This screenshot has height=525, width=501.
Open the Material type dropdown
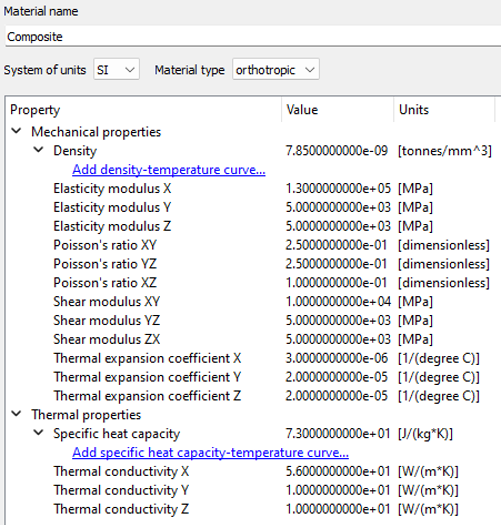[x=276, y=69]
